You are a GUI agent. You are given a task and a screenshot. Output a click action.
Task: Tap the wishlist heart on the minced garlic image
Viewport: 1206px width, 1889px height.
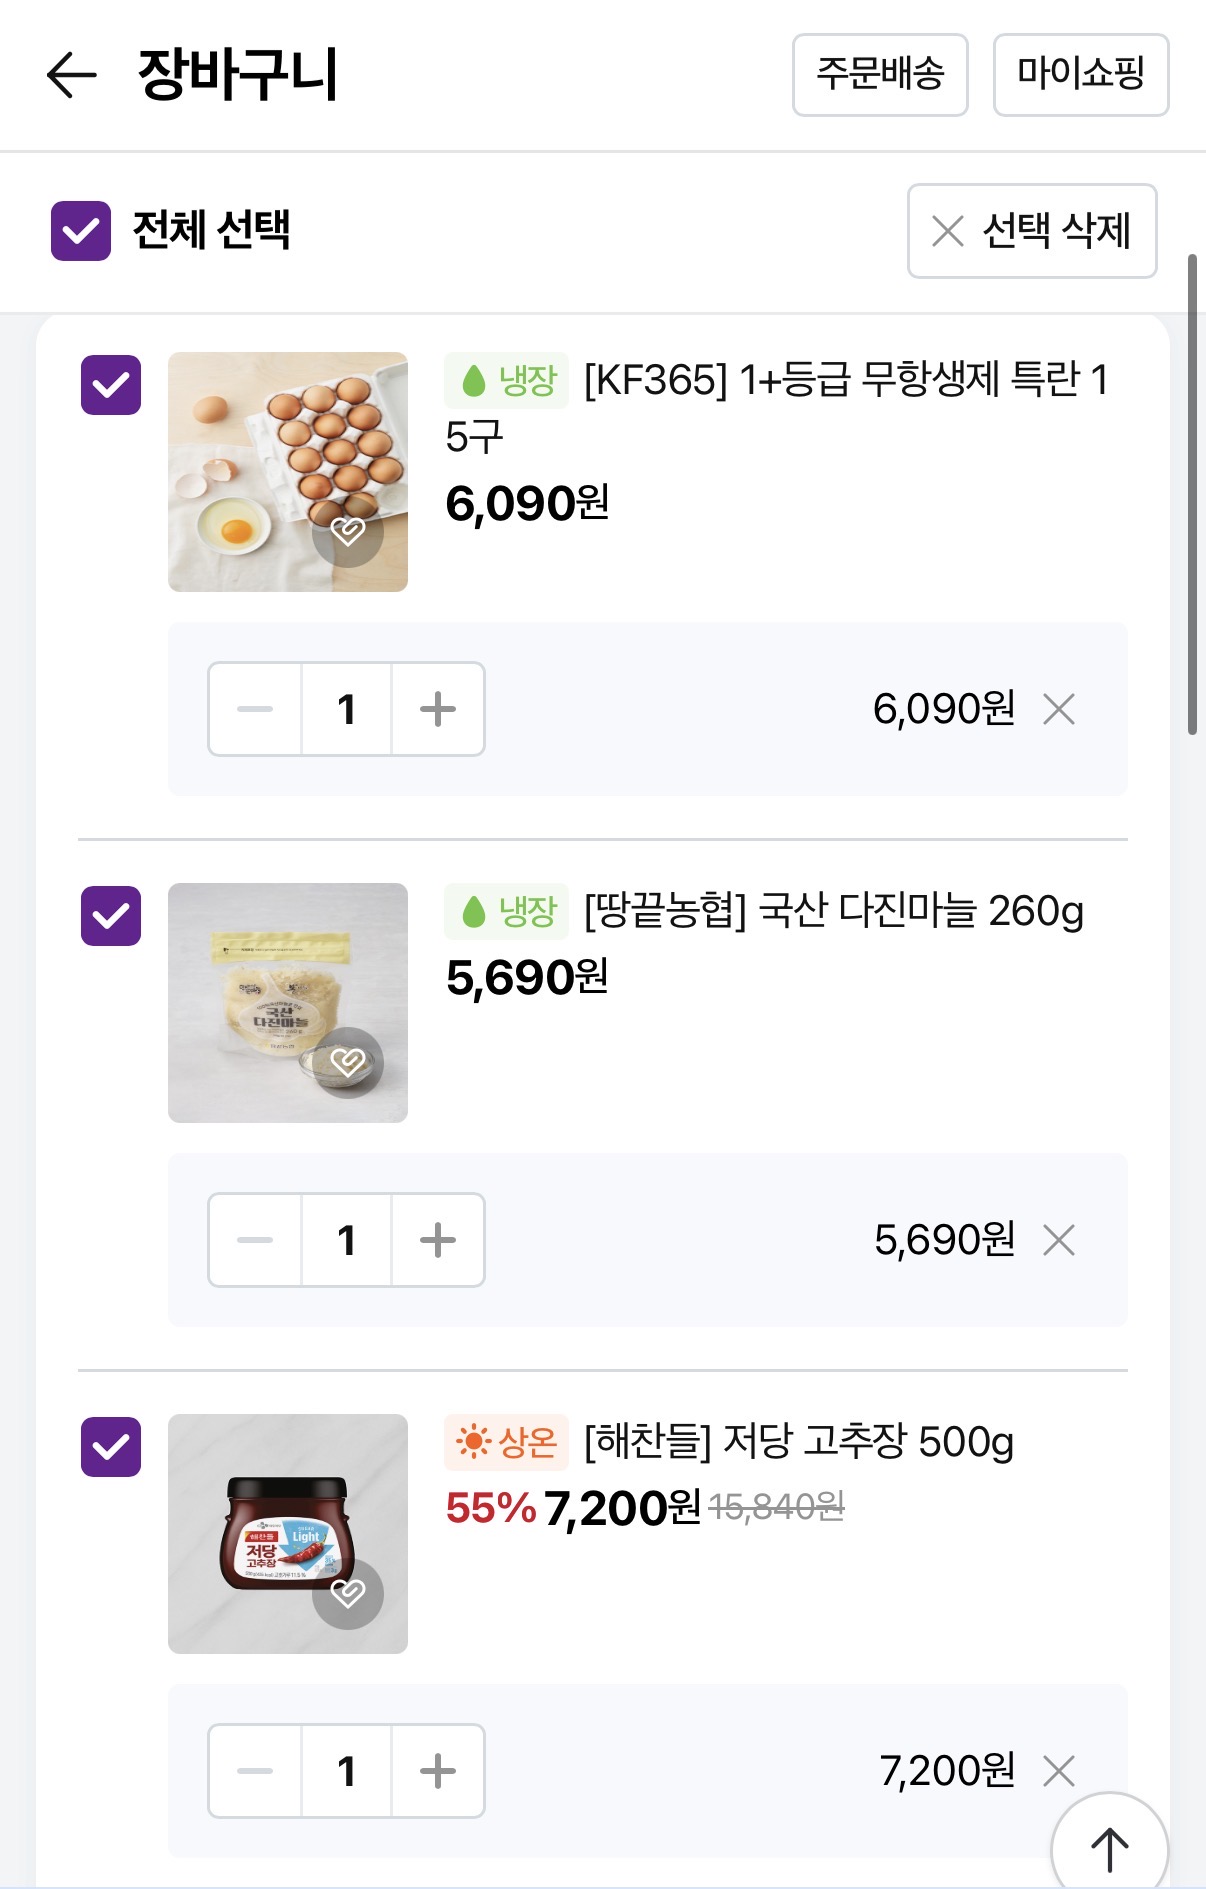347,1062
